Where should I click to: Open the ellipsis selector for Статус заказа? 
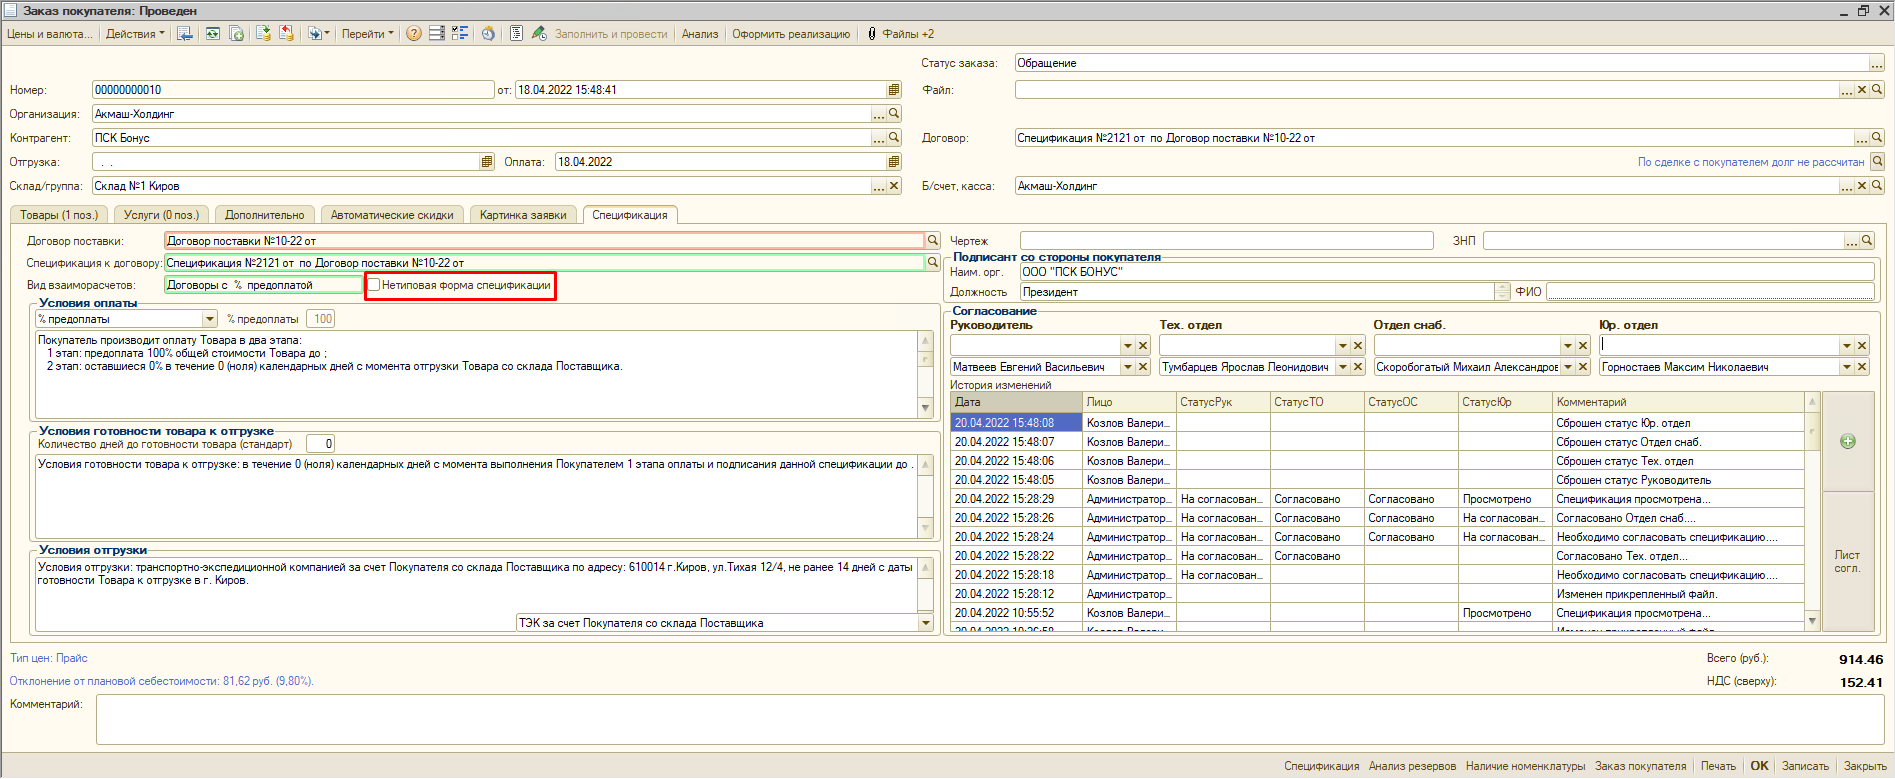point(1877,63)
